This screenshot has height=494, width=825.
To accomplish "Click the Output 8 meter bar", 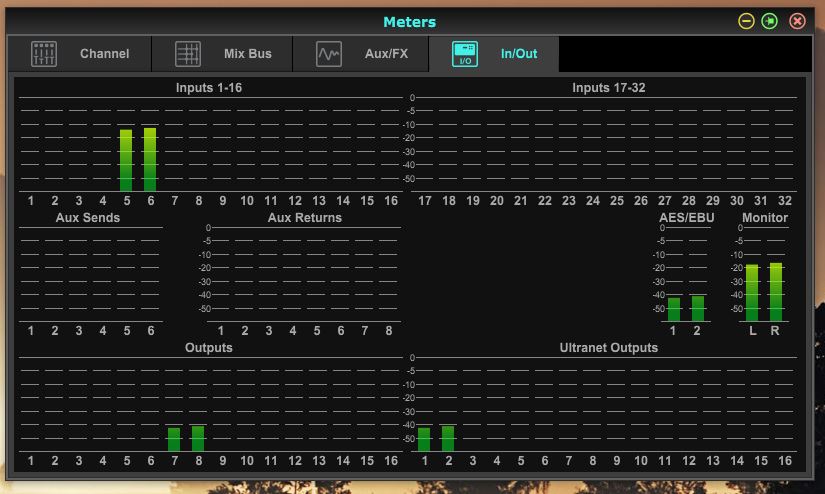I will [198, 438].
